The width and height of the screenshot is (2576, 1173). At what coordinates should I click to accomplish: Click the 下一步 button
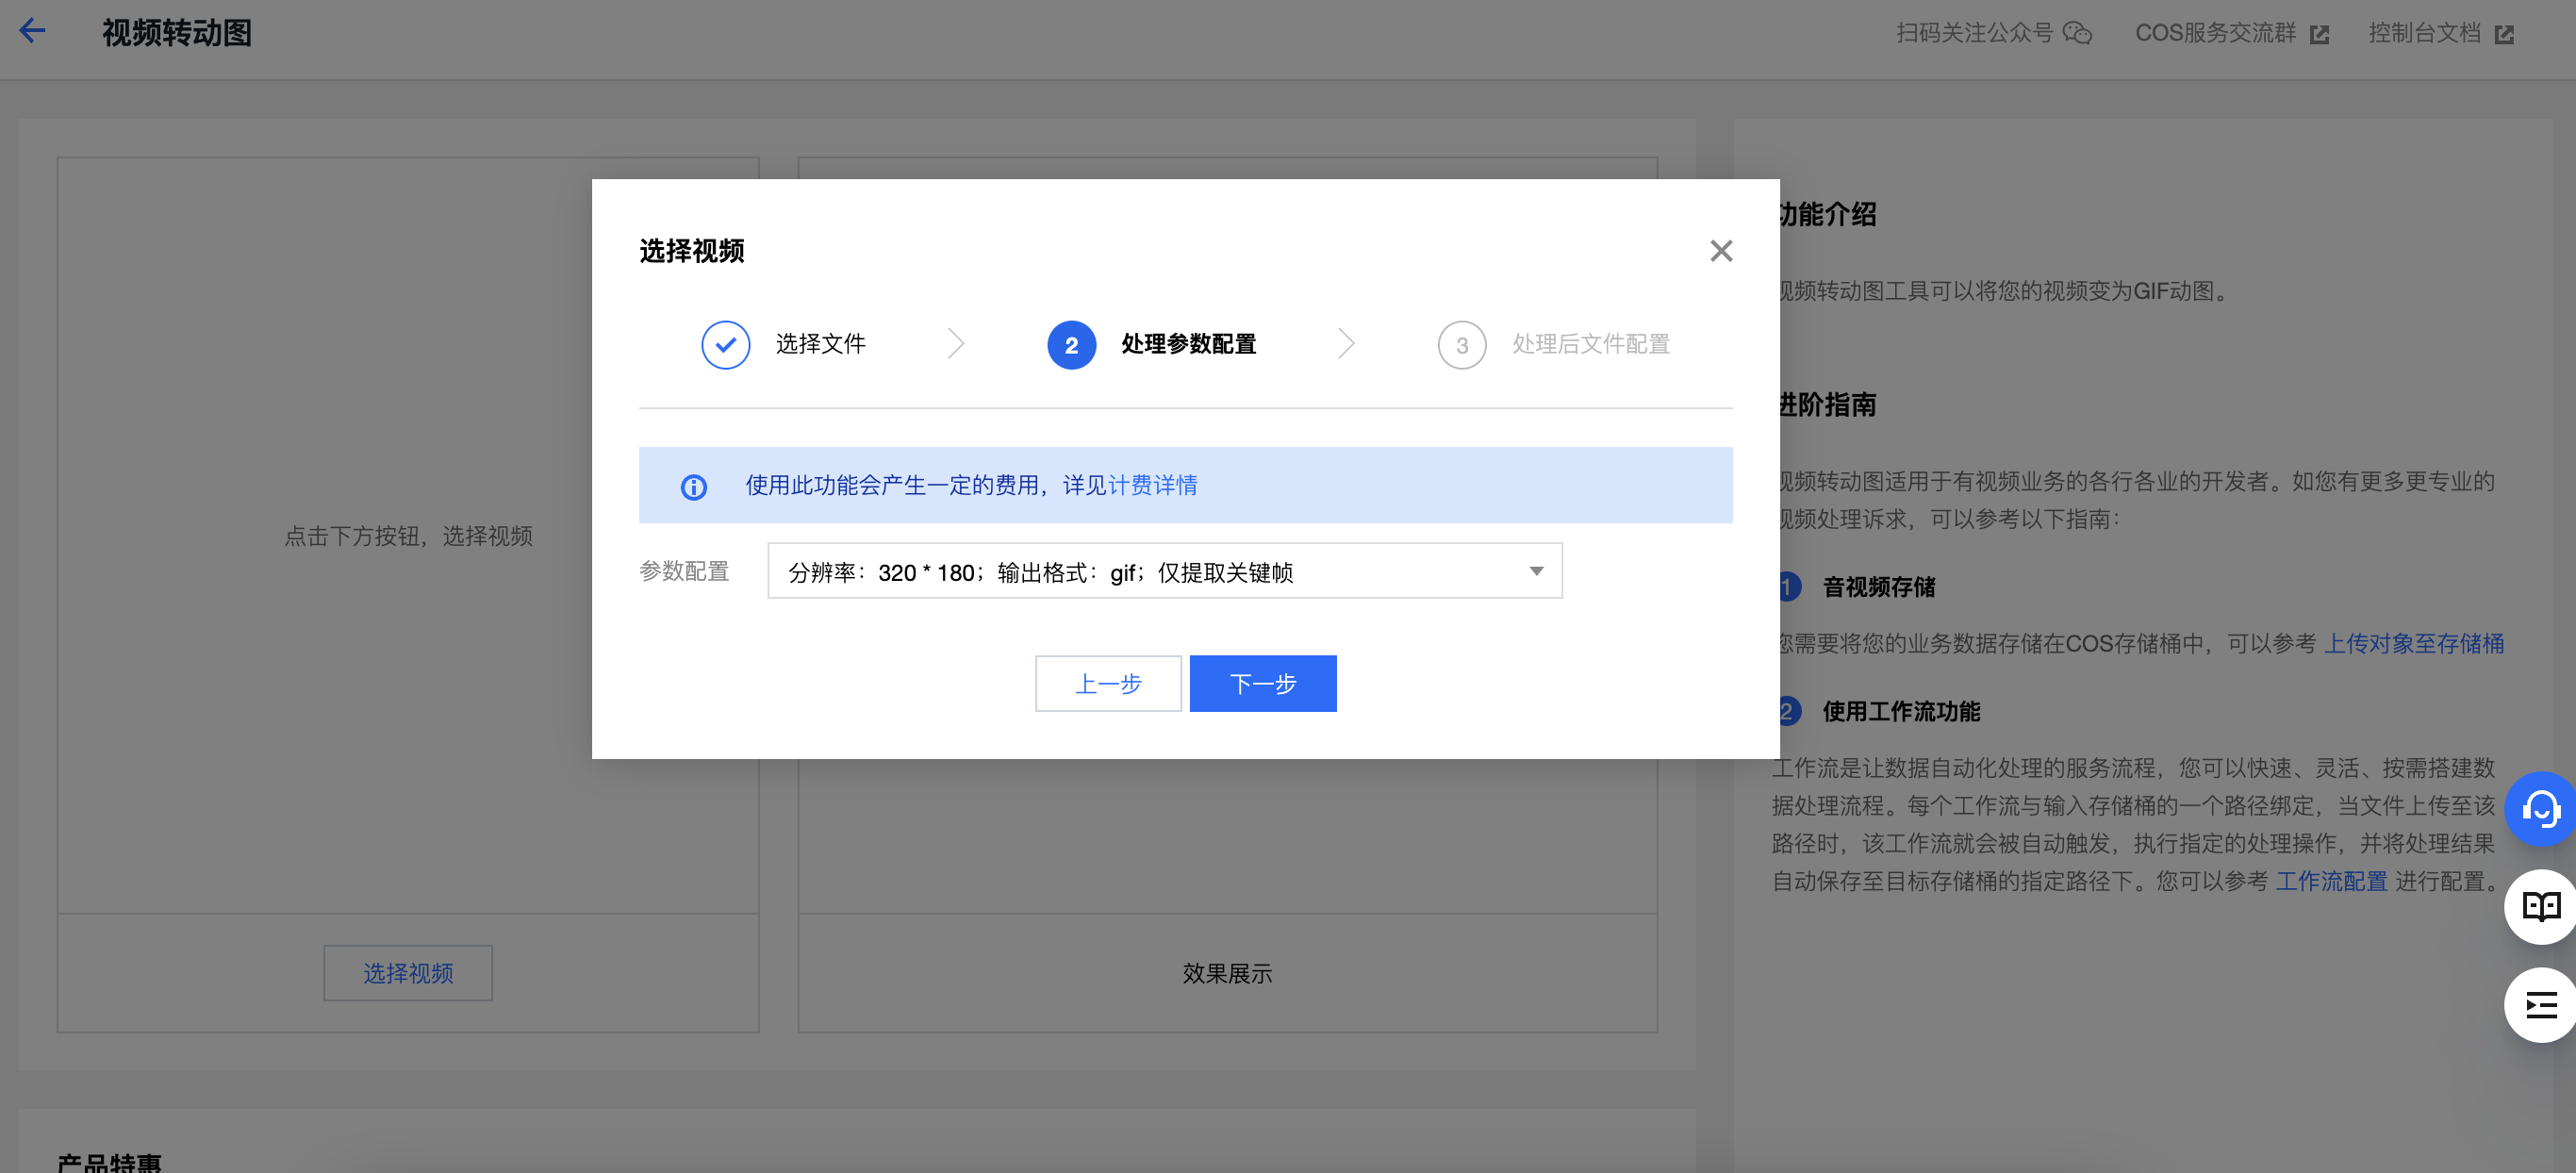coord(1262,683)
